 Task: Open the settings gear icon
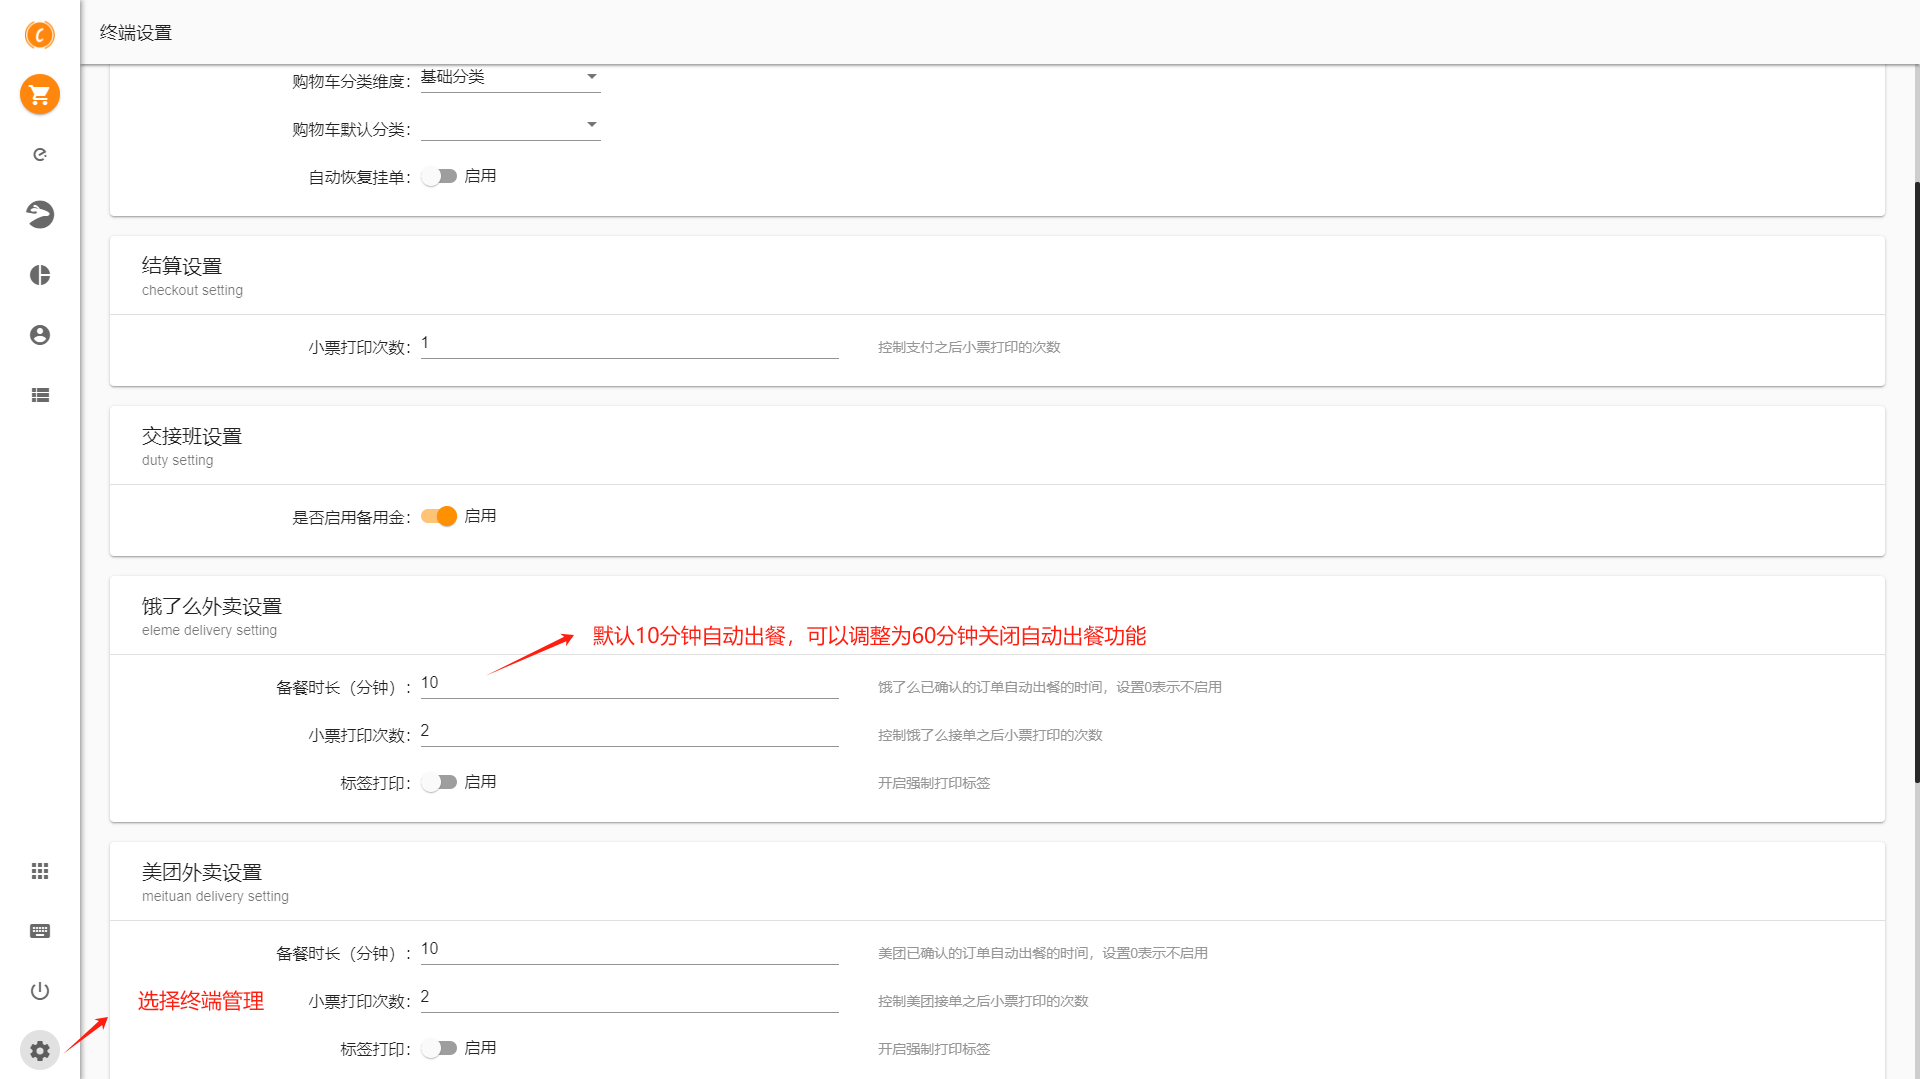click(40, 1051)
